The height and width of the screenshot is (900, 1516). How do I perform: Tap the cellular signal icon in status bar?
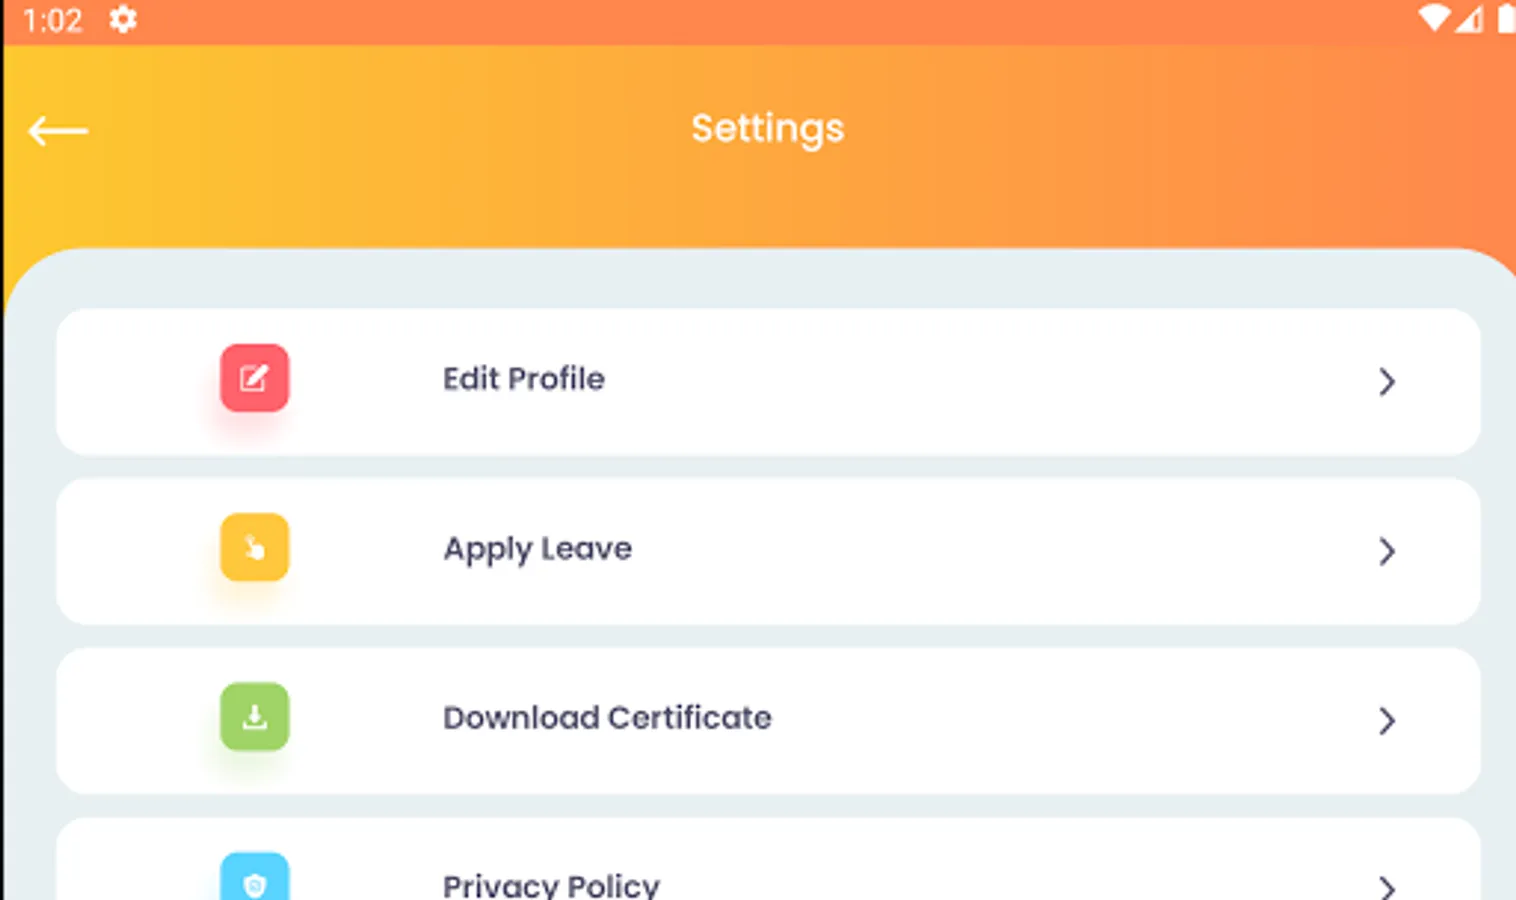[x=1469, y=19]
